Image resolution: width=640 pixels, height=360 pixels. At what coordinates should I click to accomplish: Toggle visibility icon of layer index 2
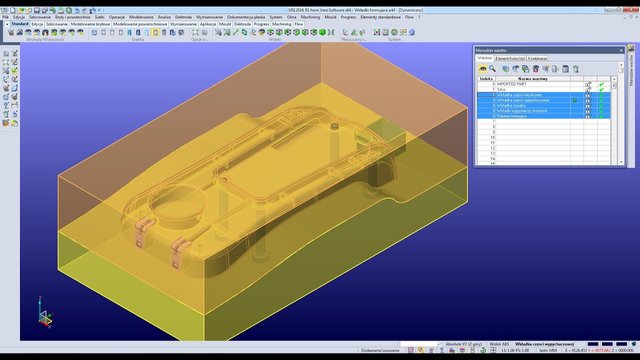[x=588, y=95]
